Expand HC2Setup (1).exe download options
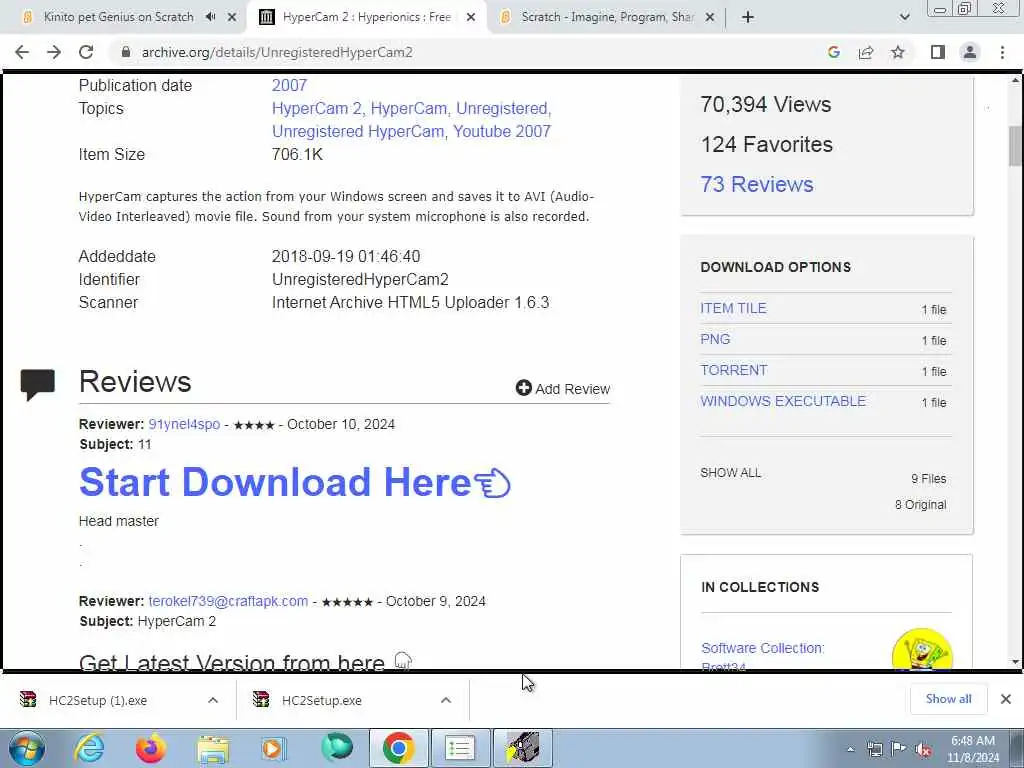Screen dimensions: 1024x768 (213, 700)
